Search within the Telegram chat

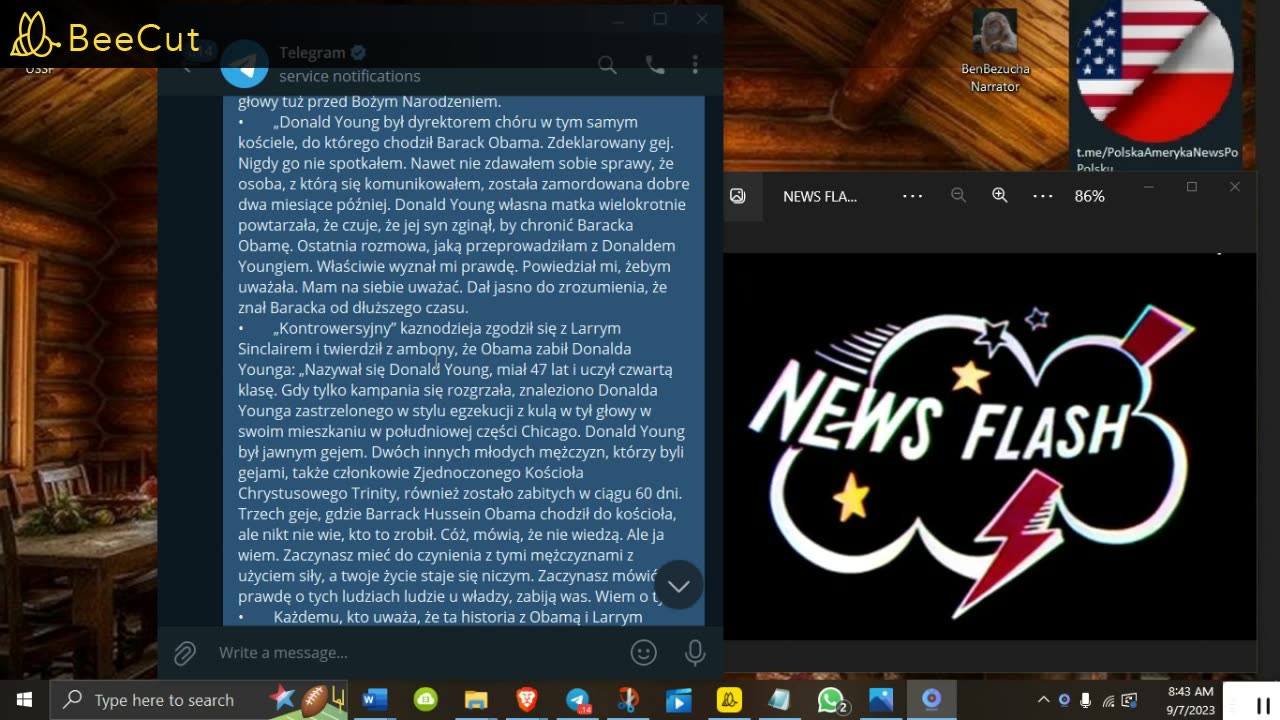coord(607,65)
